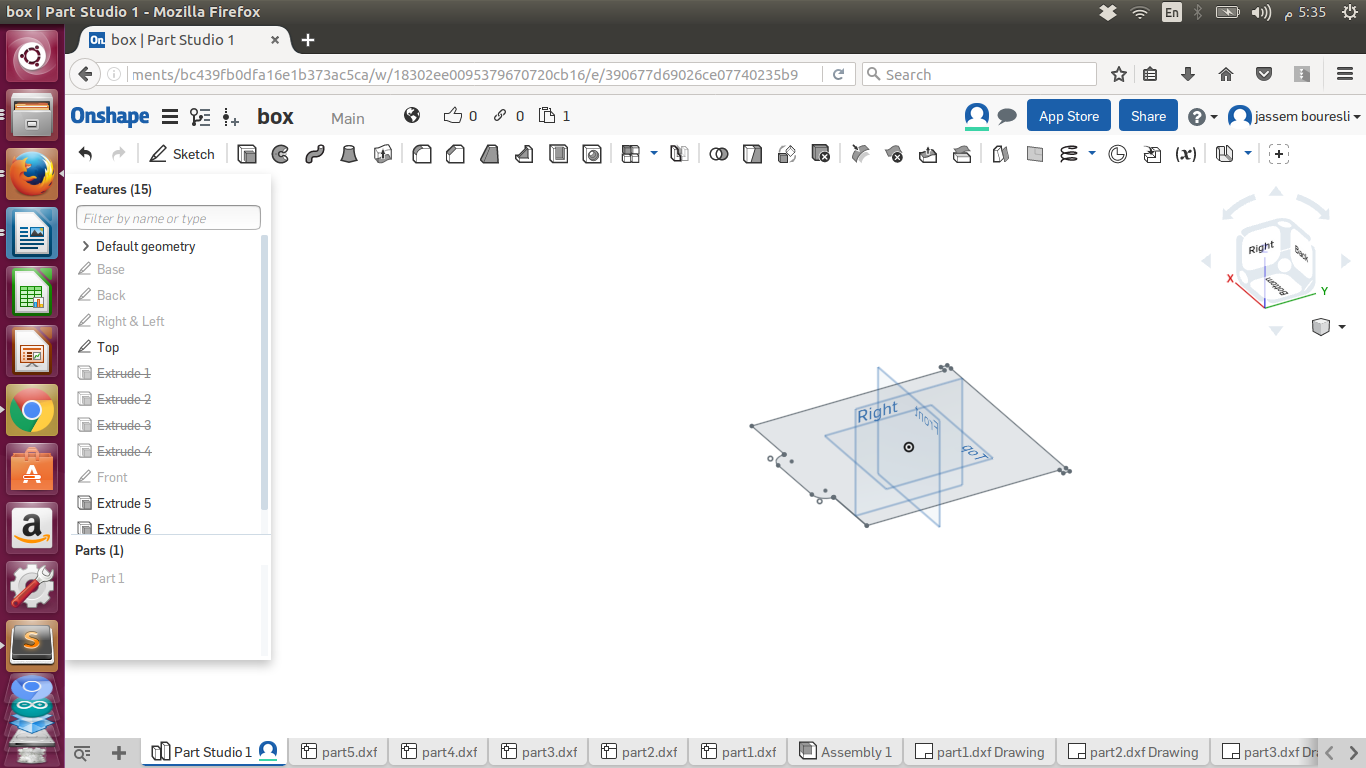Open the pattern tools dropdown arrow
This screenshot has height=768, width=1366.
coord(654,153)
